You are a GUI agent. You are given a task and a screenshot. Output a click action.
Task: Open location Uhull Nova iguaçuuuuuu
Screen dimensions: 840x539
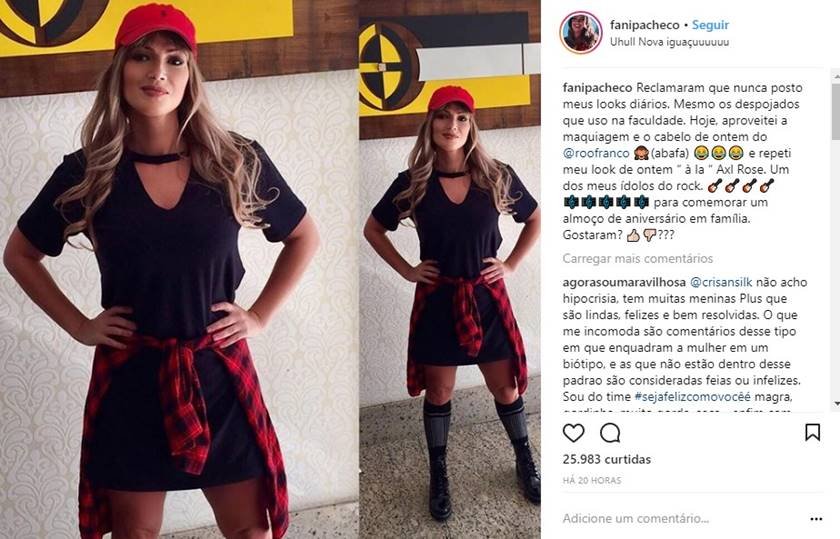(x=669, y=42)
